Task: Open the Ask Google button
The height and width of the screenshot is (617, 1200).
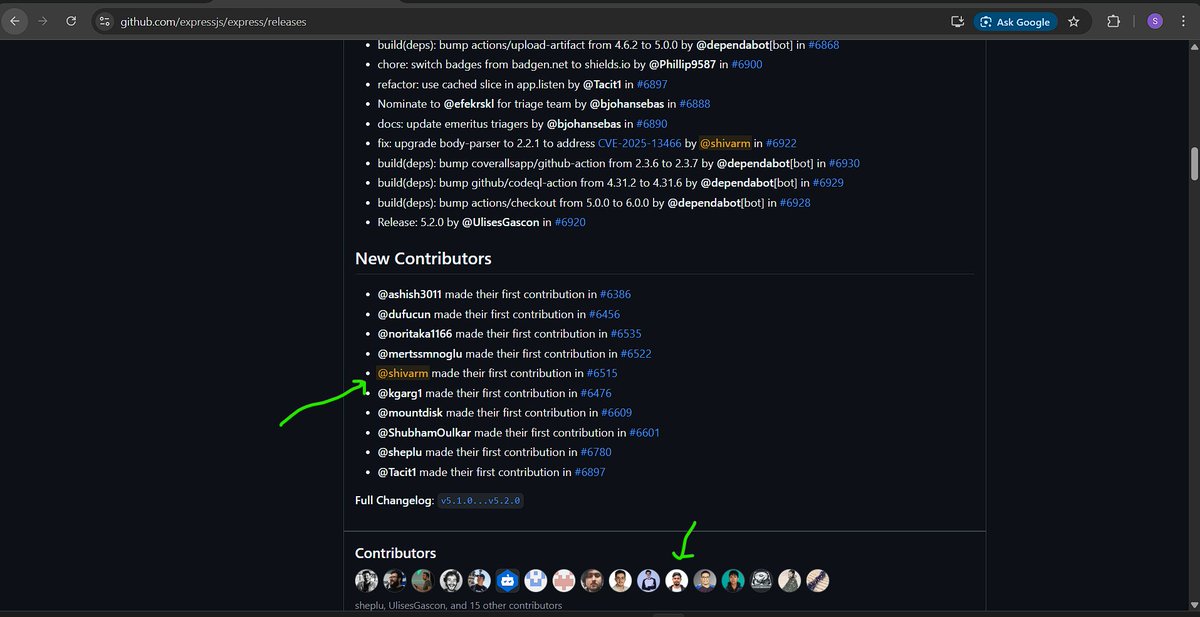Action: (1016, 21)
